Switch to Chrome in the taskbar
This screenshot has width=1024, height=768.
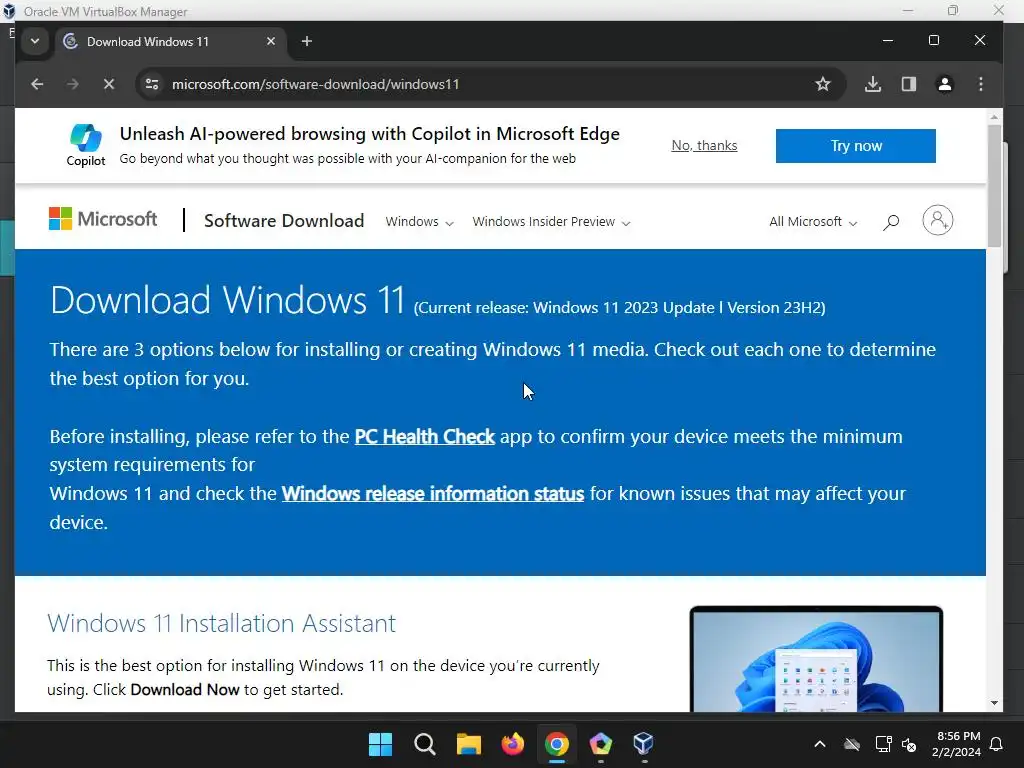(x=556, y=744)
